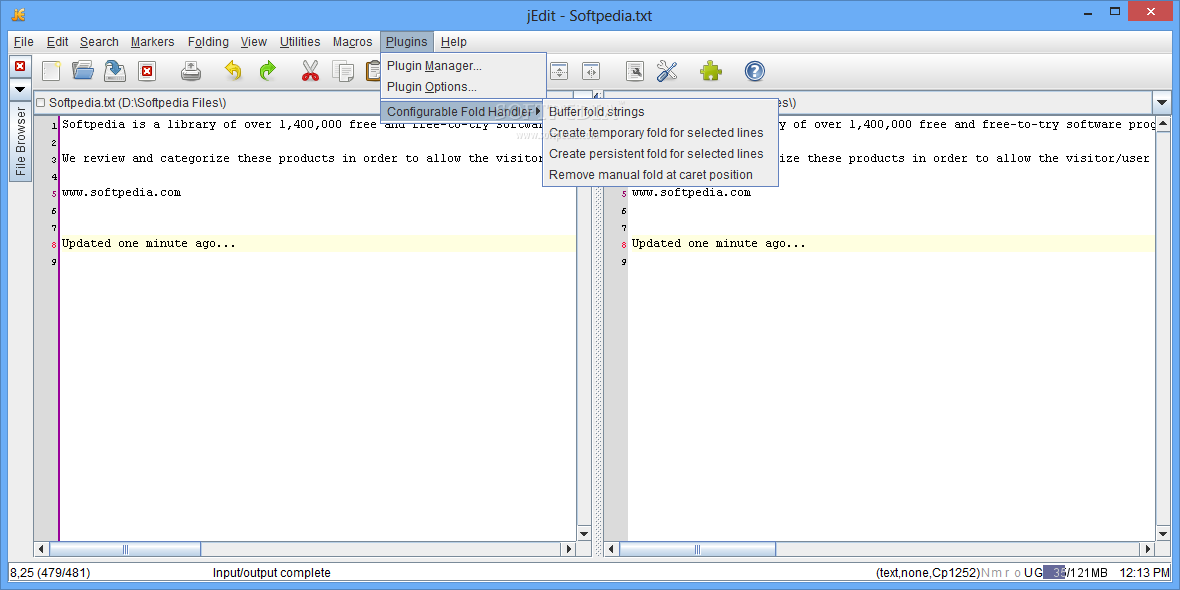Open the Macros menu
Viewport: 1180px width, 590px height.
[x=352, y=42]
